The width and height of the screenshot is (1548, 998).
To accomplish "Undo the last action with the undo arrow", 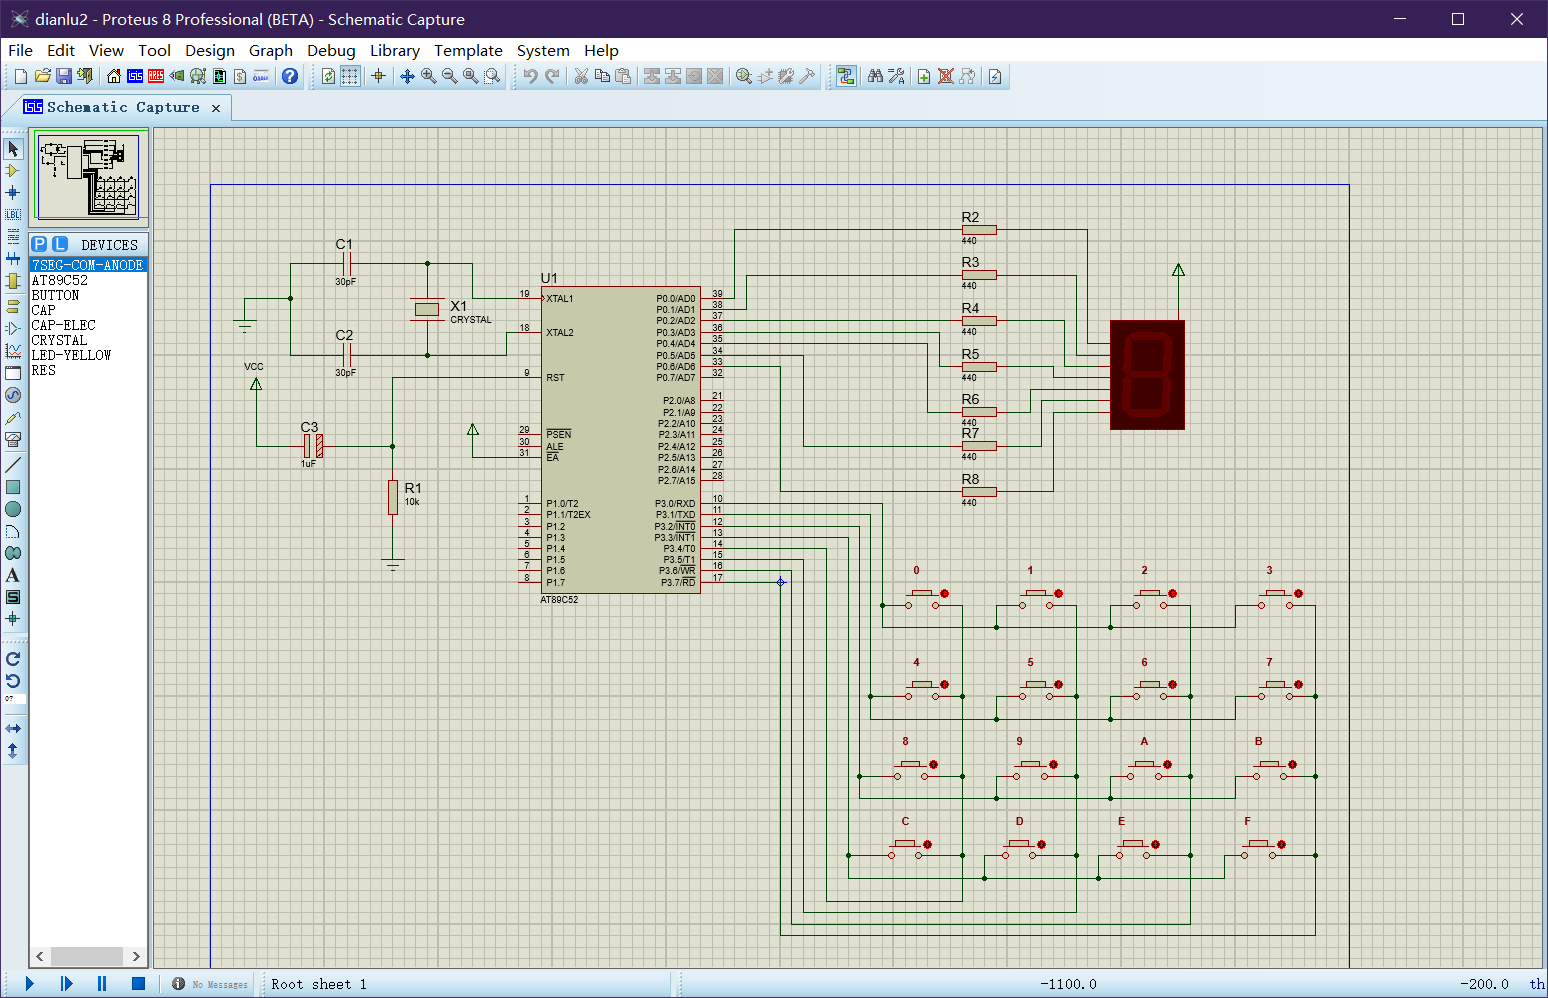I will tap(530, 76).
